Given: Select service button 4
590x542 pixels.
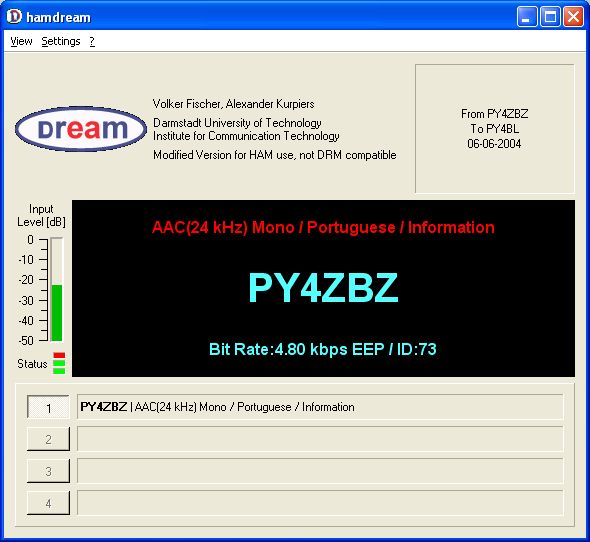Looking at the screenshot, I should coord(48,503).
